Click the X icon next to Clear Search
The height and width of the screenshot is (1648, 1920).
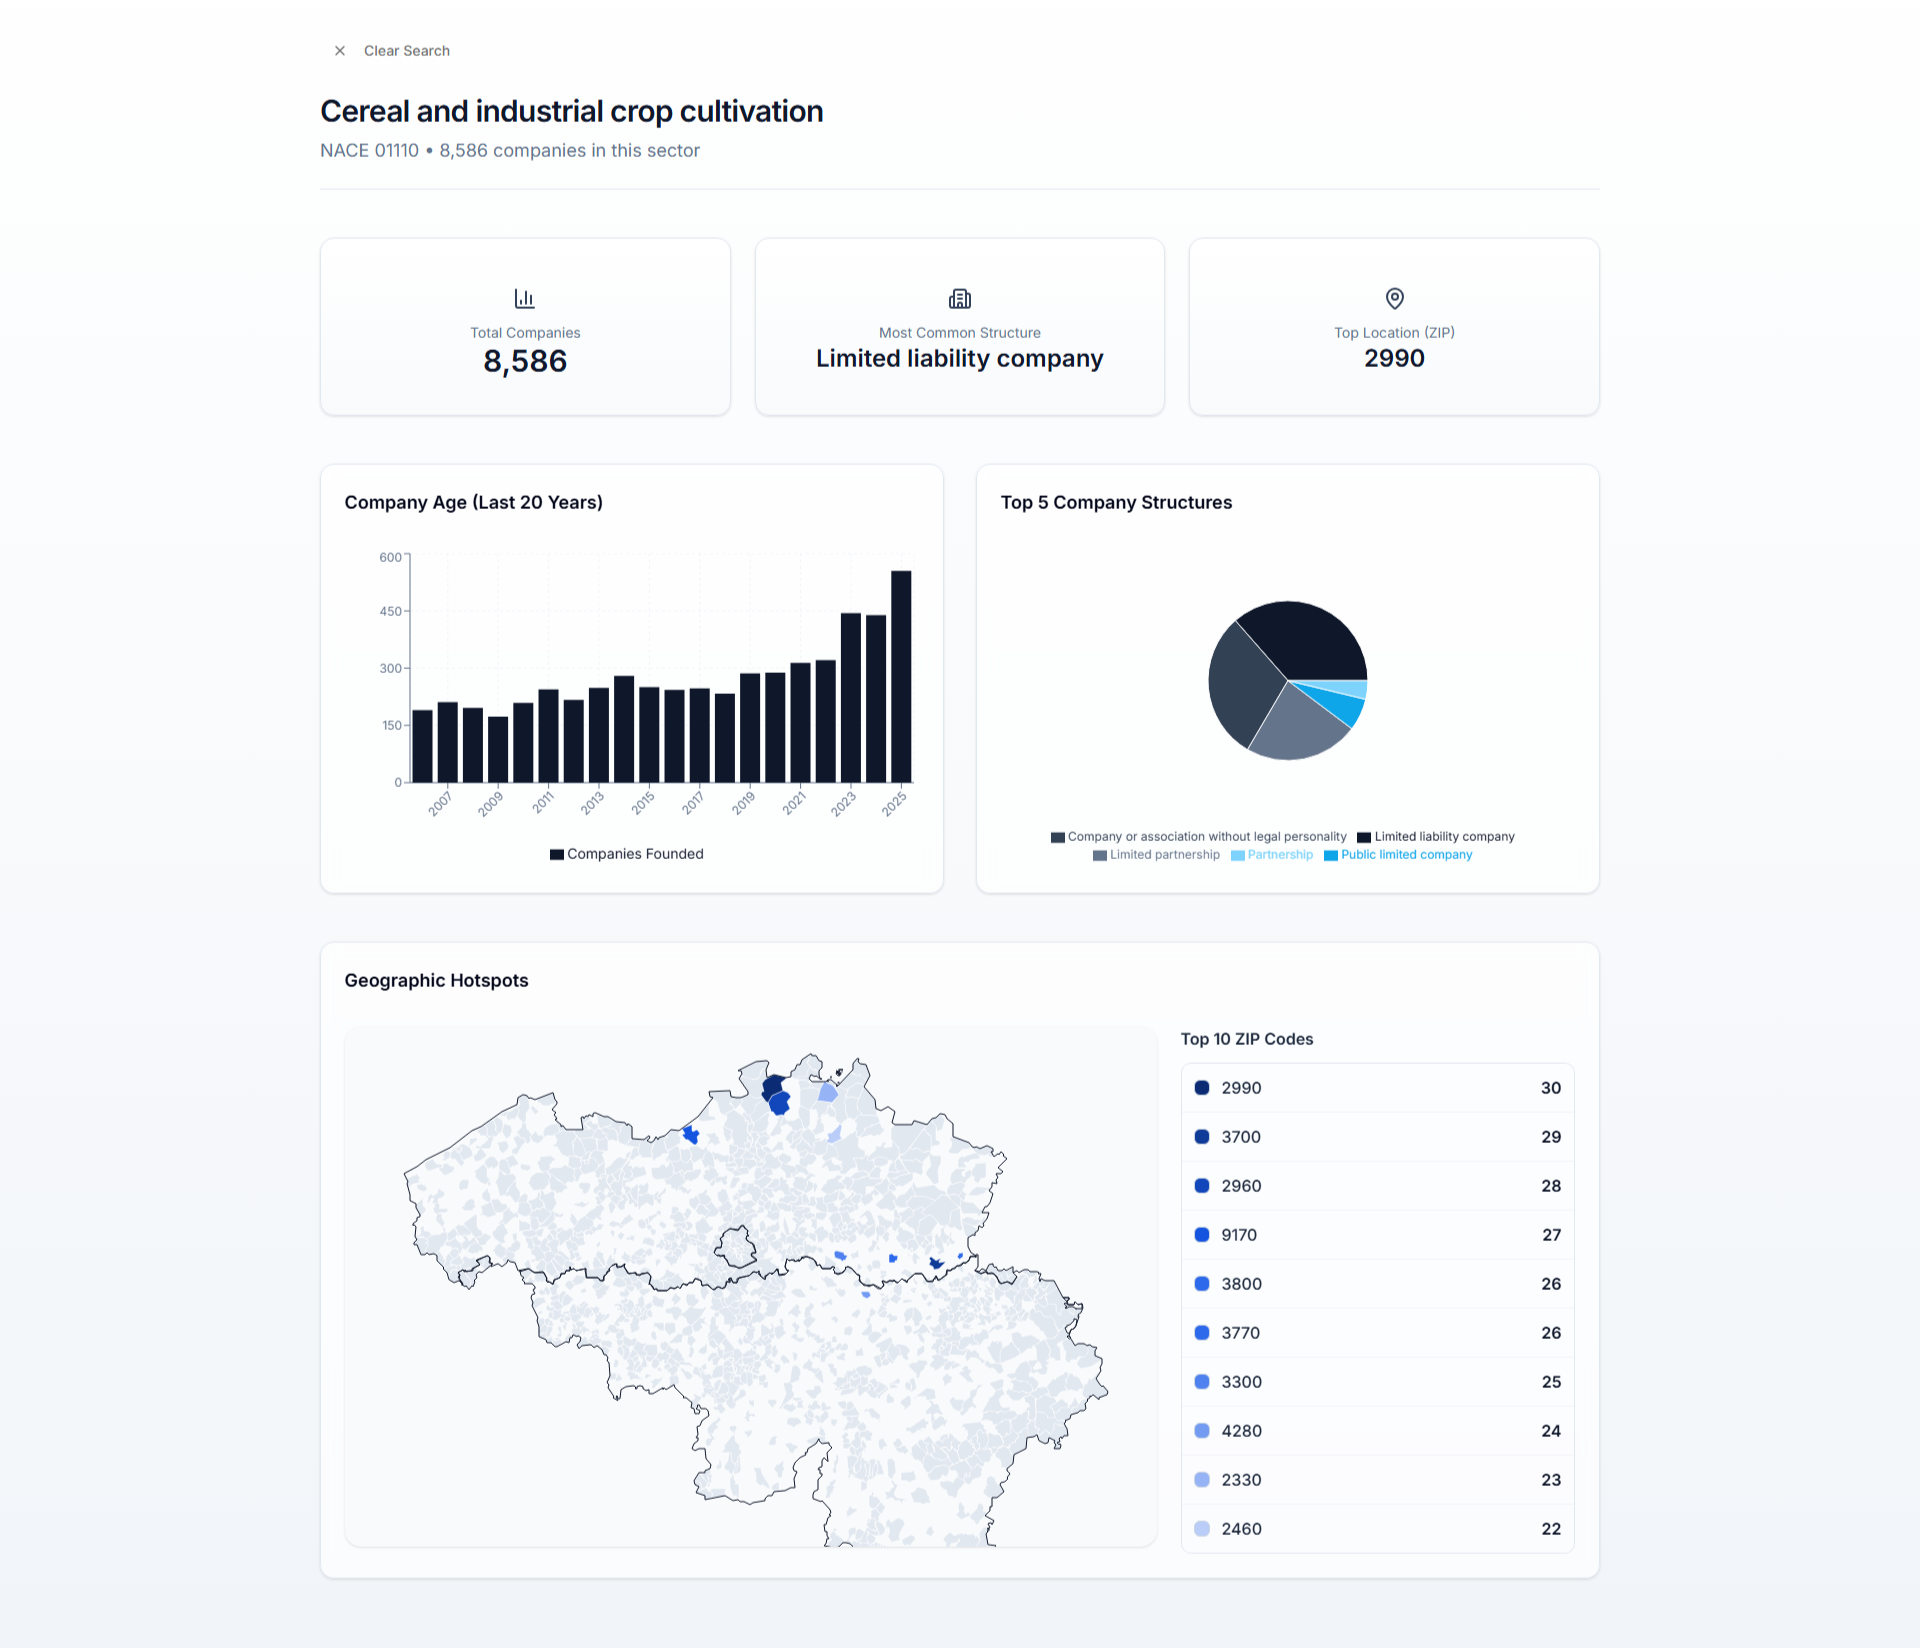pyautogui.click(x=339, y=50)
